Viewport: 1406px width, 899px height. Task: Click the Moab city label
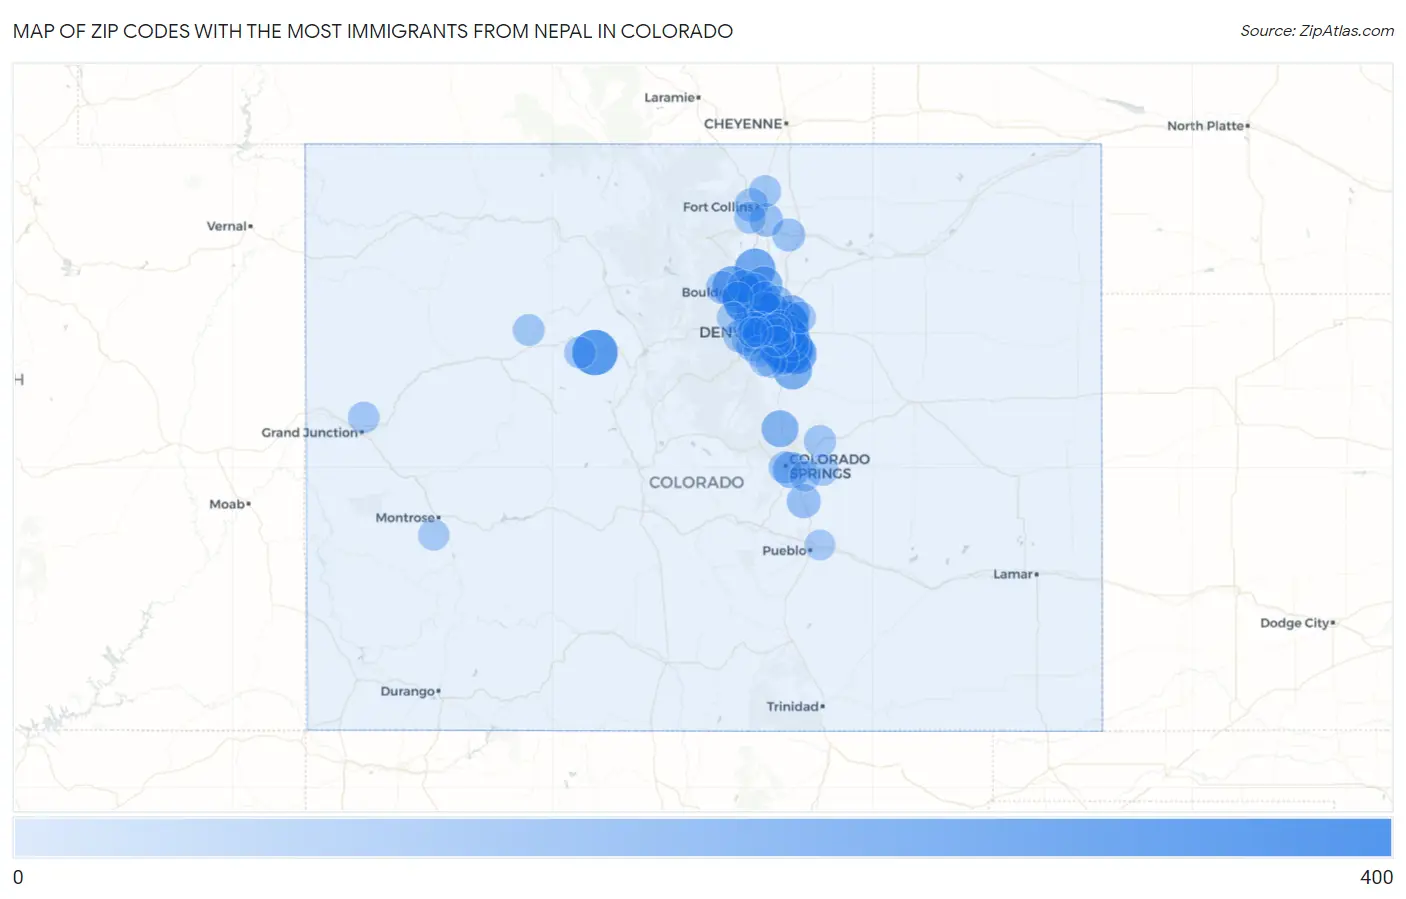click(x=227, y=504)
